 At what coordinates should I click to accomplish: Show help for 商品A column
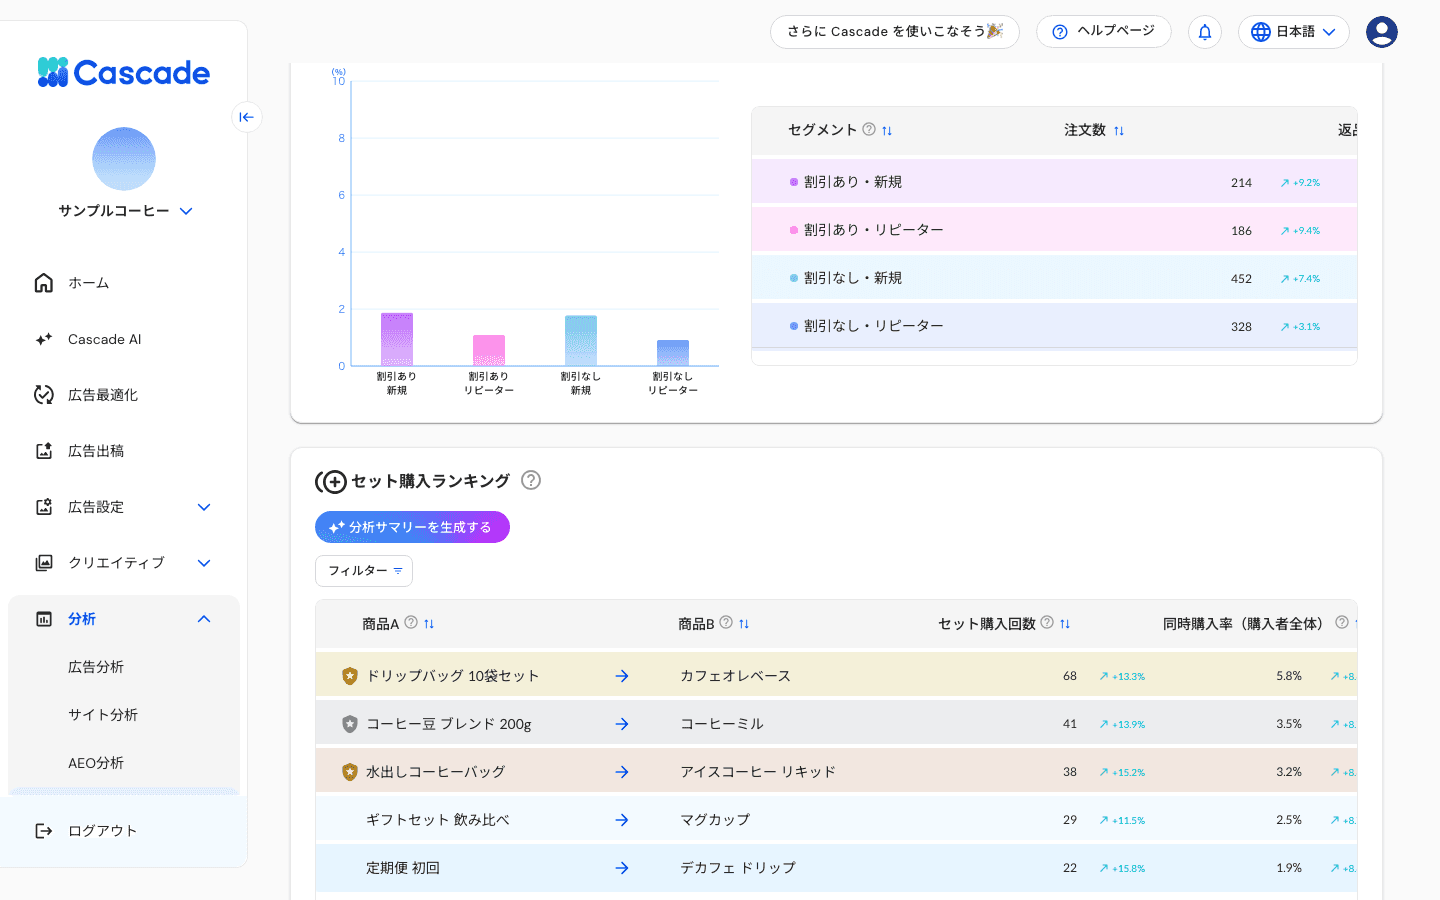pyautogui.click(x=411, y=622)
